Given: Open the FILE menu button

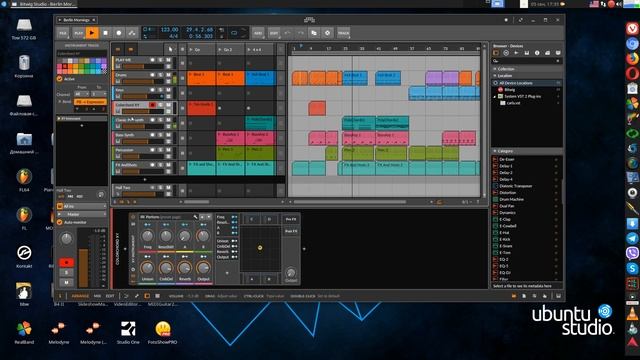Looking at the screenshot, I should (63, 33).
